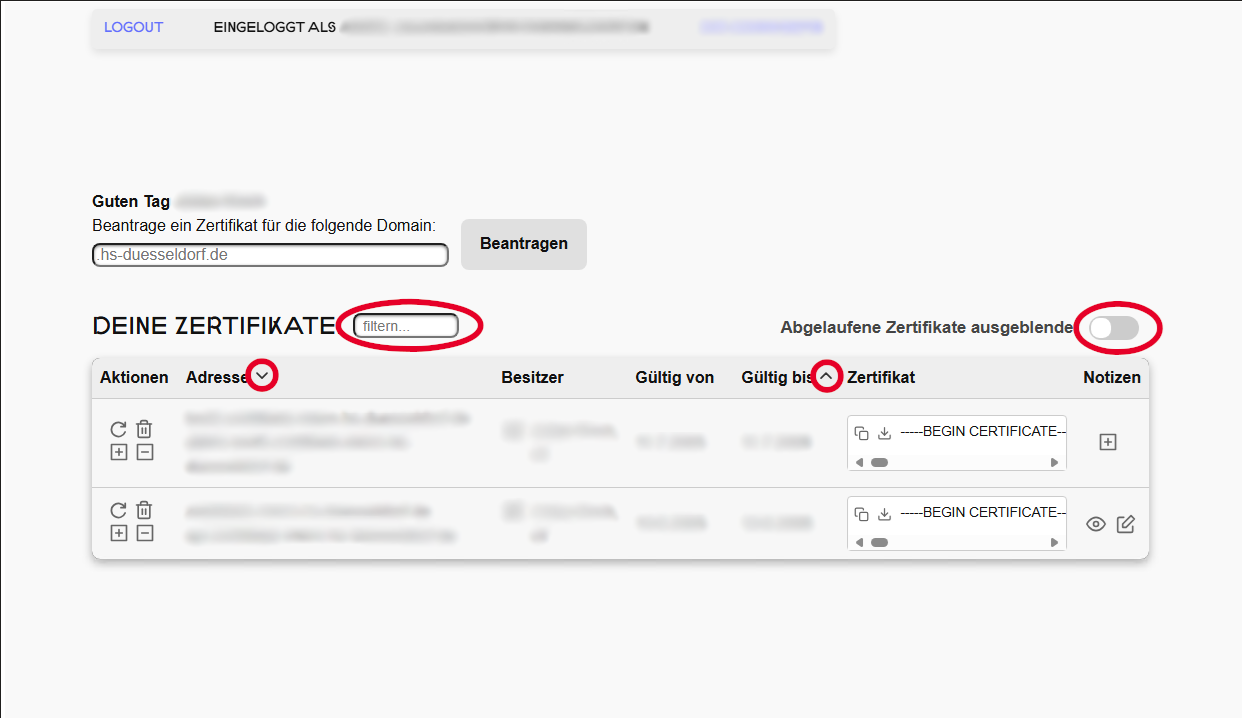The width and height of the screenshot is (1242, 718).
Task: Click the plus-box icon in second row actions
Action: pos(118,533)
